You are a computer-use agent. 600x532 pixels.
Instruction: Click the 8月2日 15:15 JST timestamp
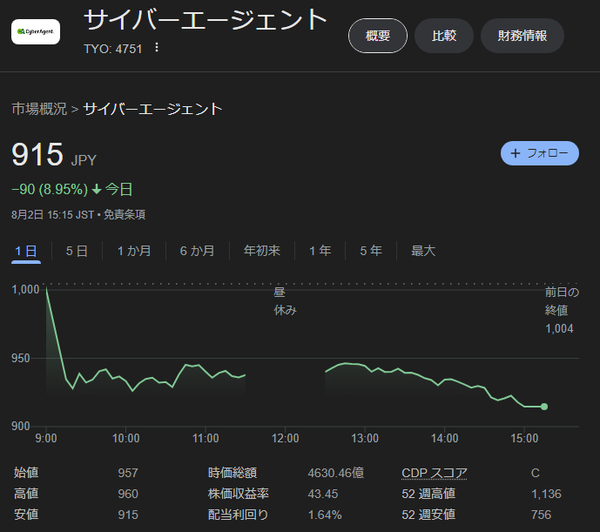[x=52, y=215]
